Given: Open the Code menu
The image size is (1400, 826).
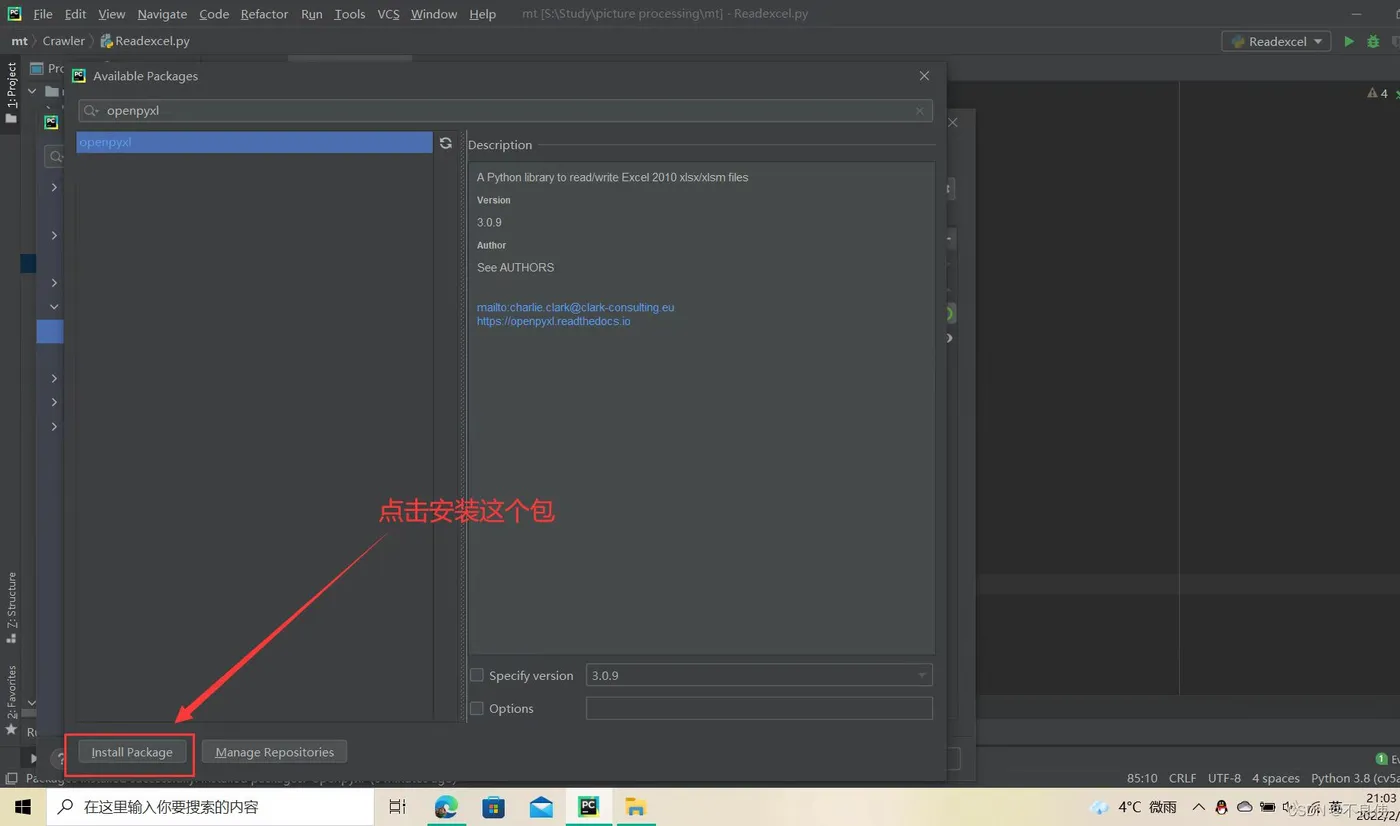Looking at the screenshot, I should pos(214,14).
